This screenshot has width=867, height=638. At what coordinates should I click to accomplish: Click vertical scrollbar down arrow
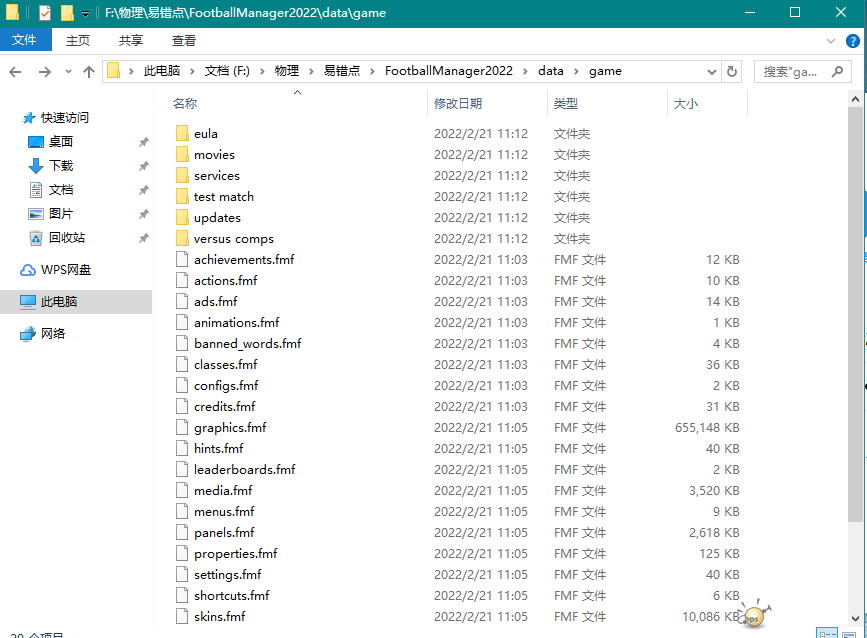(855, 619)
